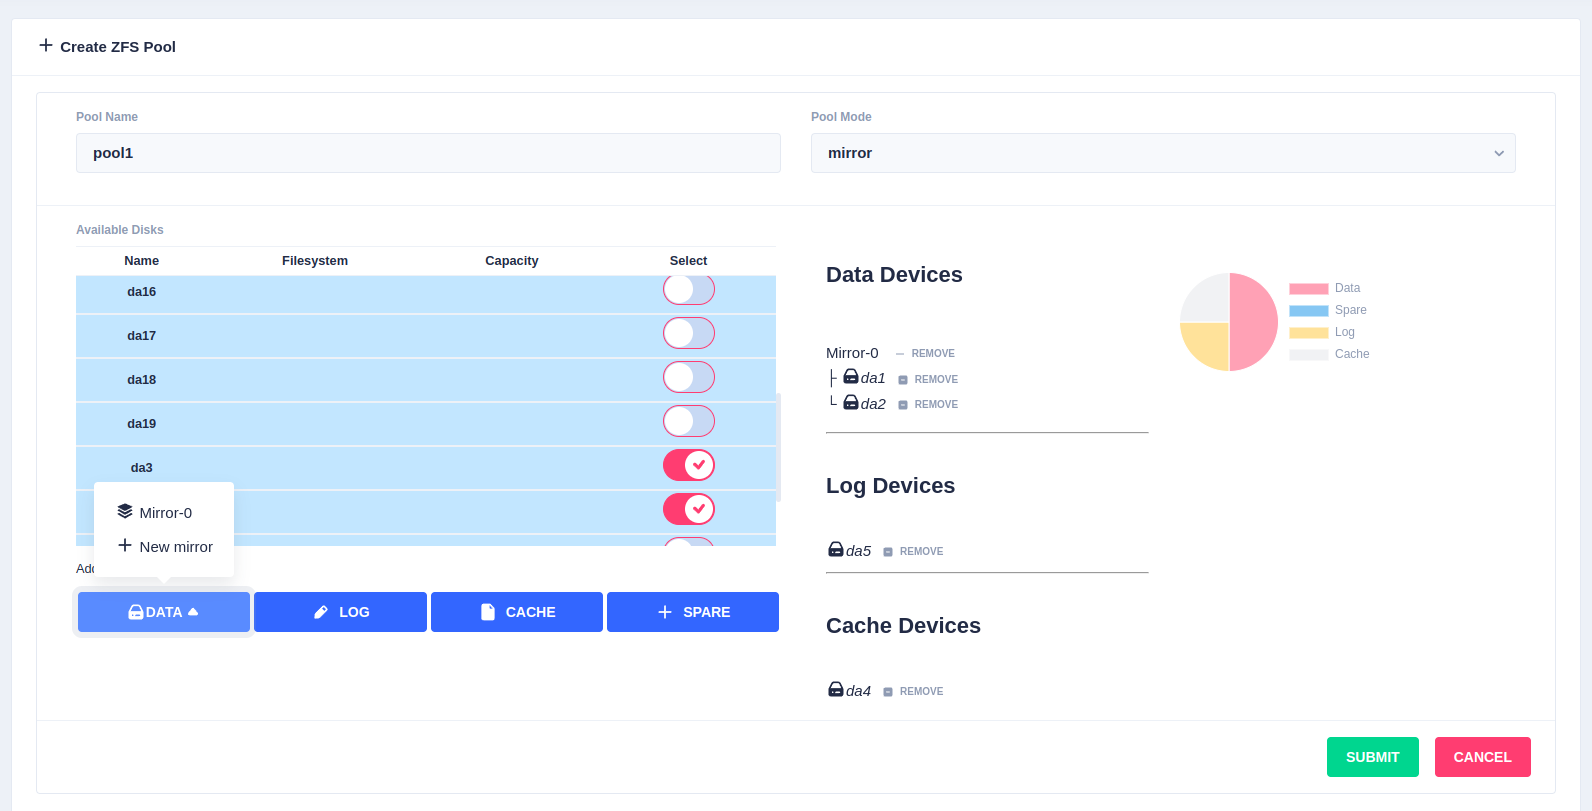The image size is (1592, 811).
Task: Cancel the pool creation
Action: pos(1483,757)
